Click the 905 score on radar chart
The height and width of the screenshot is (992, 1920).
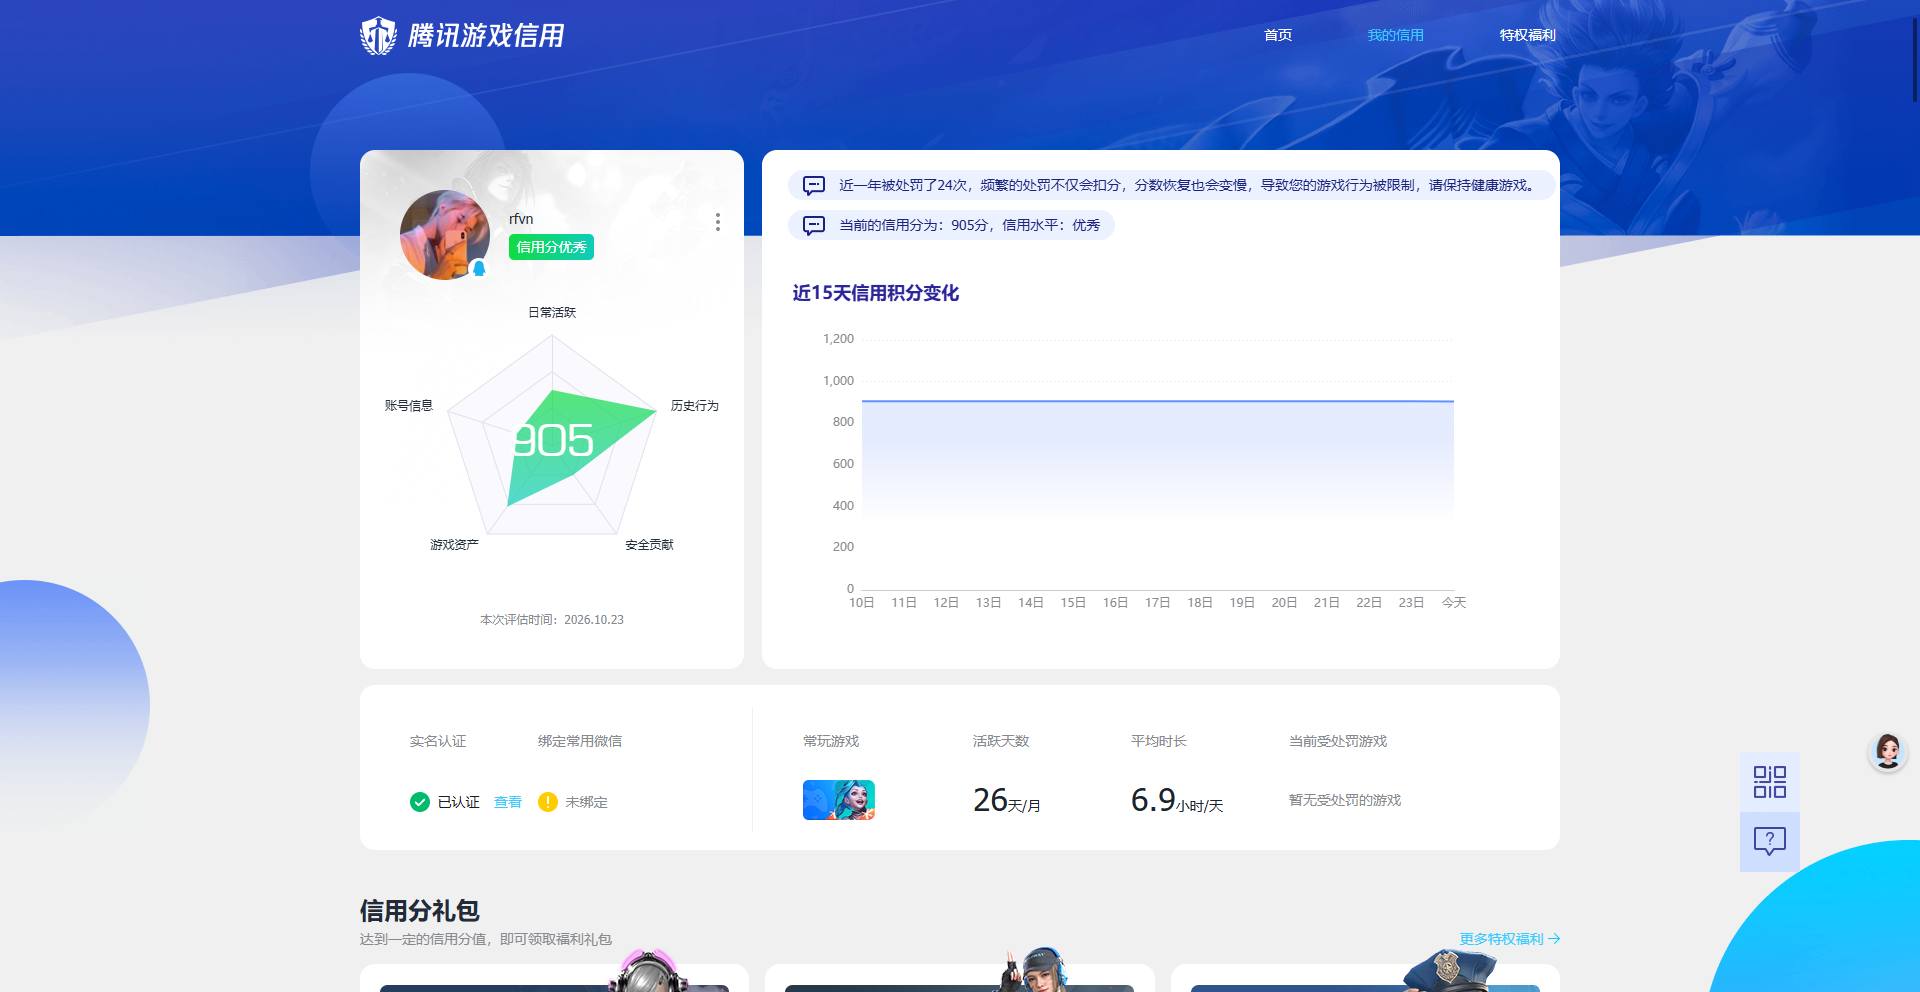pyautogui.click(x=553, y=441)
